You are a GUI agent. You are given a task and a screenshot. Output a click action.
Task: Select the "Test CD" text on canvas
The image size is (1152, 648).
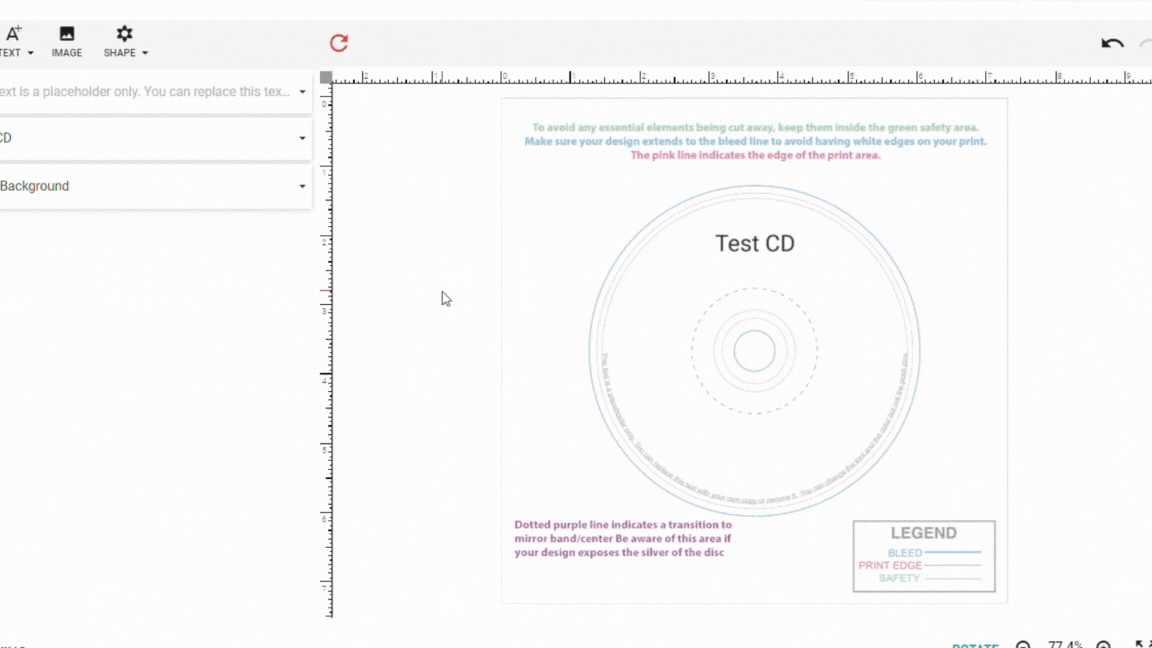(754, 243)
